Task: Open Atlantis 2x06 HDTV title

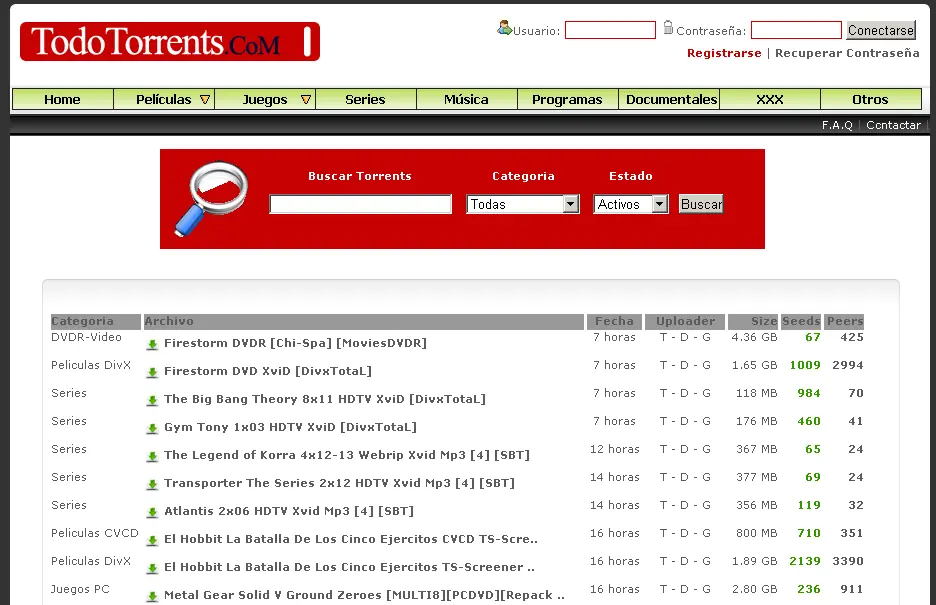Action: [x=289, y=511]
